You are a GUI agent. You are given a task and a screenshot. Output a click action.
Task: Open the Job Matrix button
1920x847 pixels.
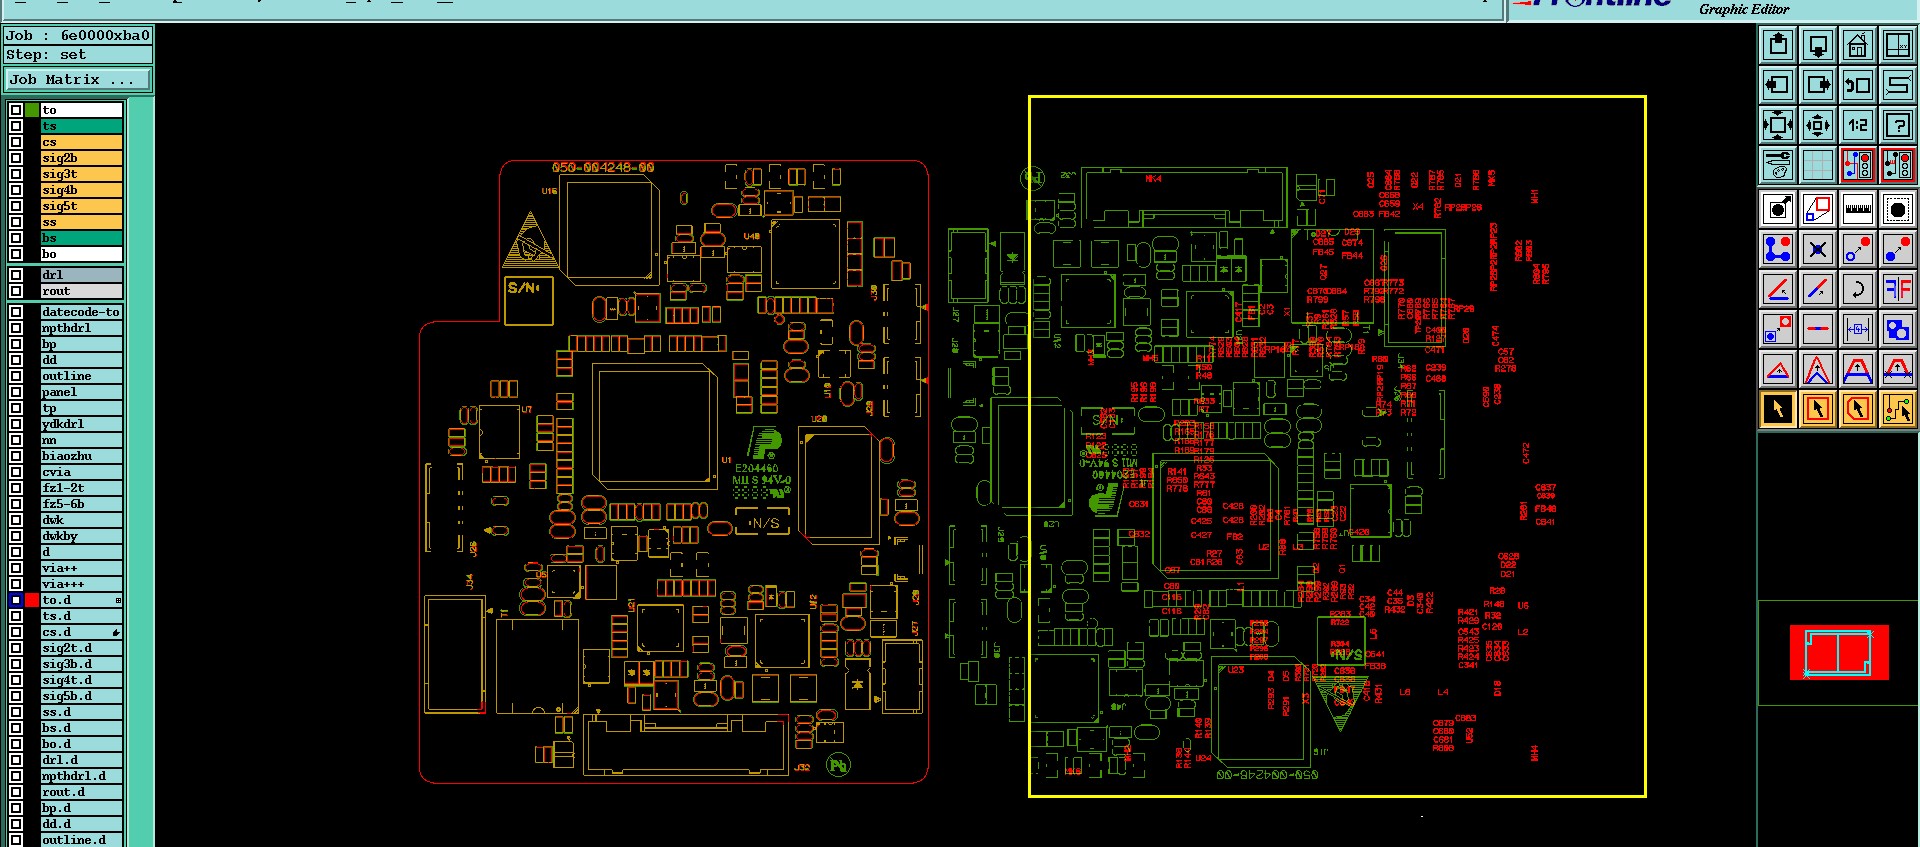tap(78, 79)
